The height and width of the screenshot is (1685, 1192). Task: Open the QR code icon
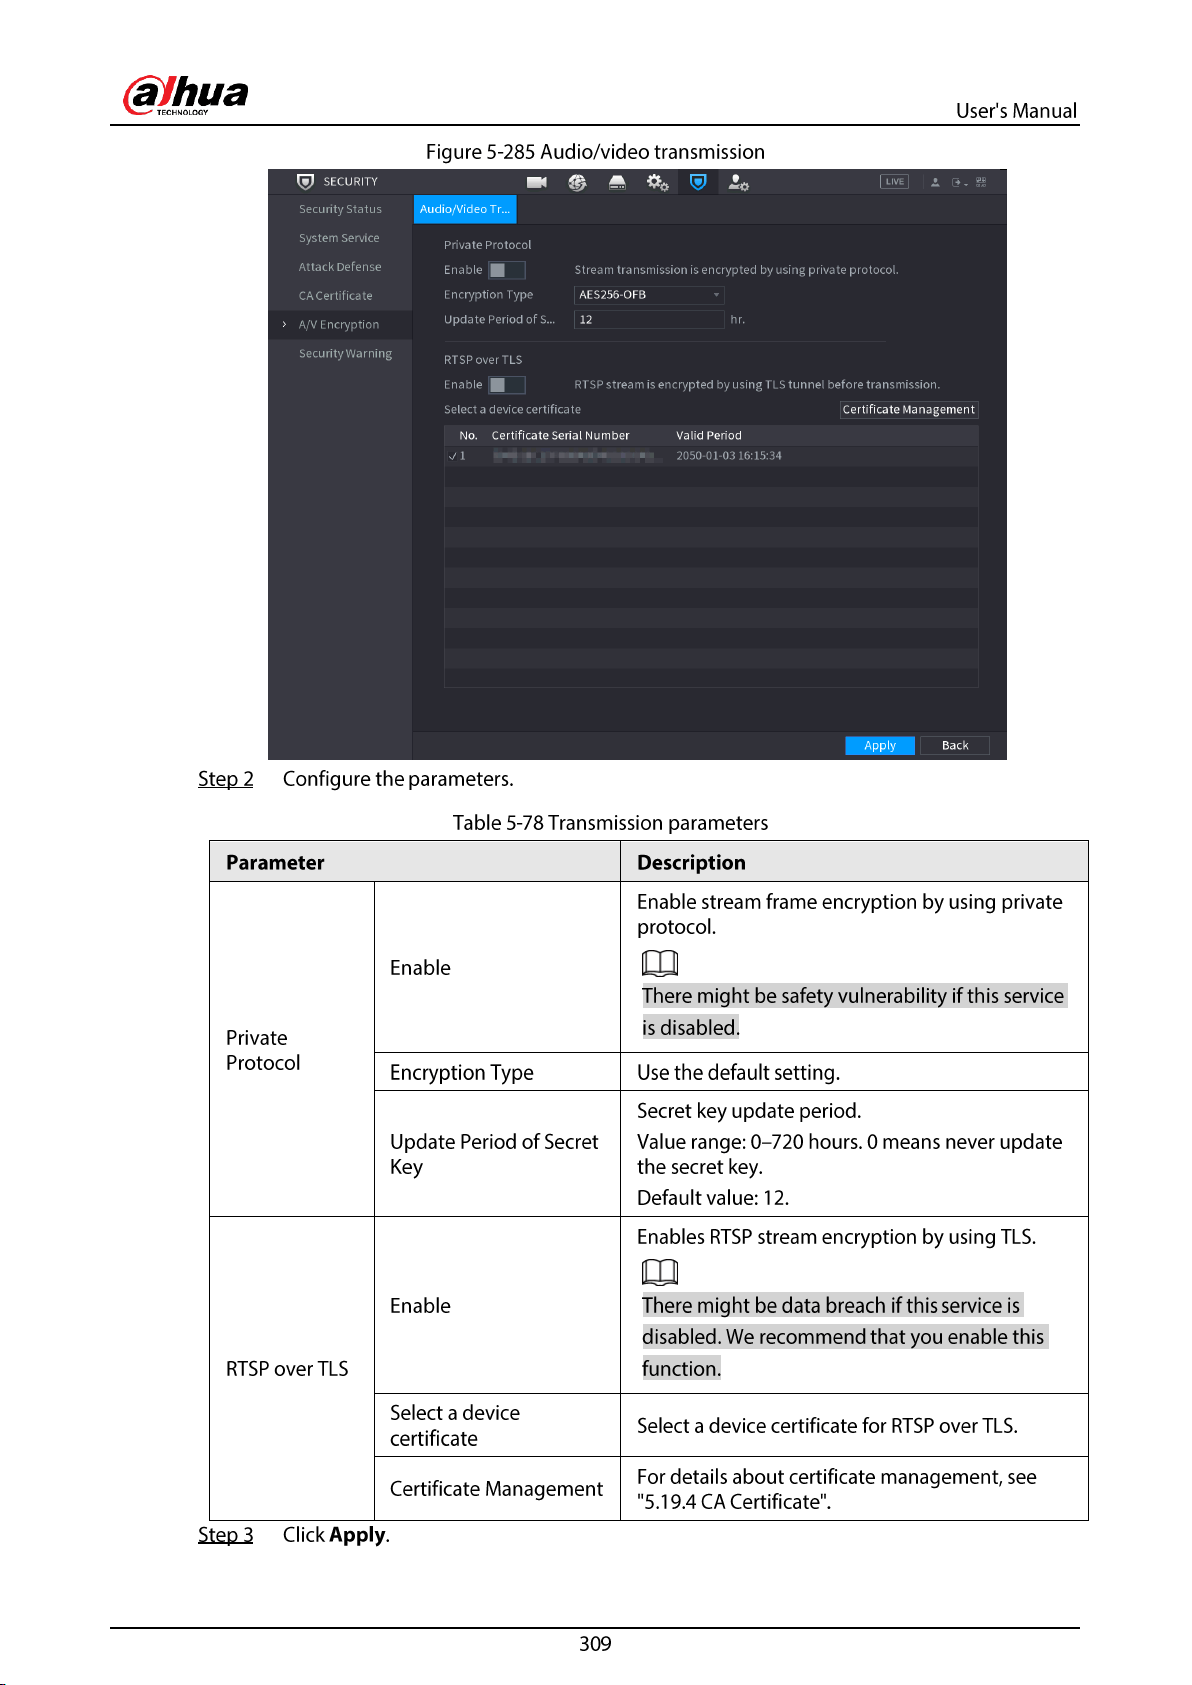pyautogui.click(x=981, y=182)
